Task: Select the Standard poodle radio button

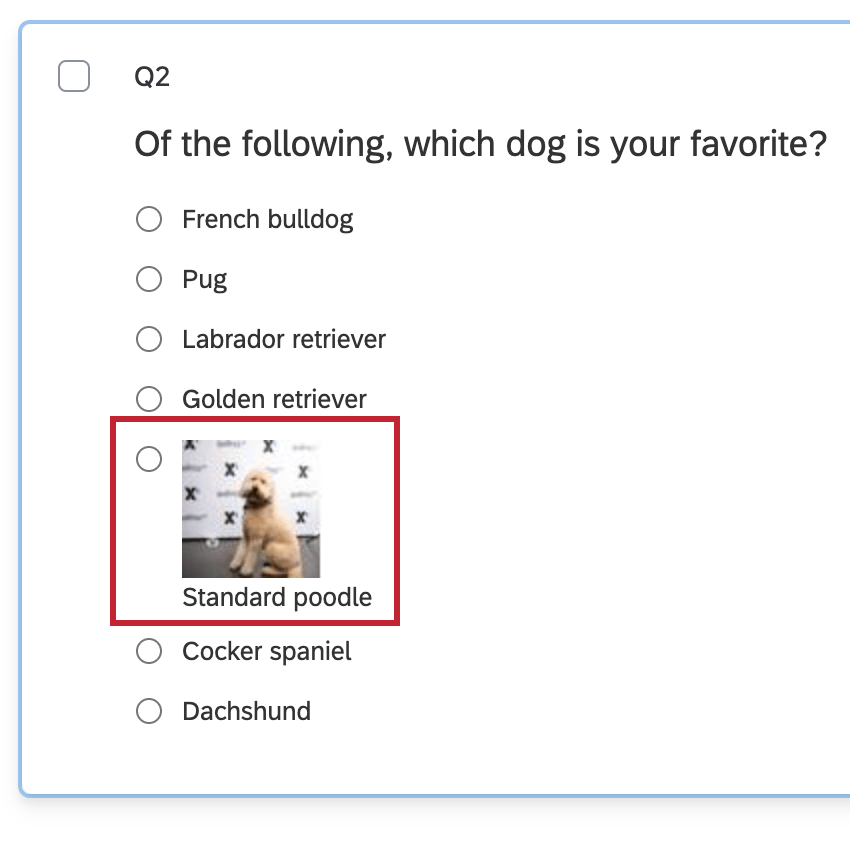Action: coord(149,459)
